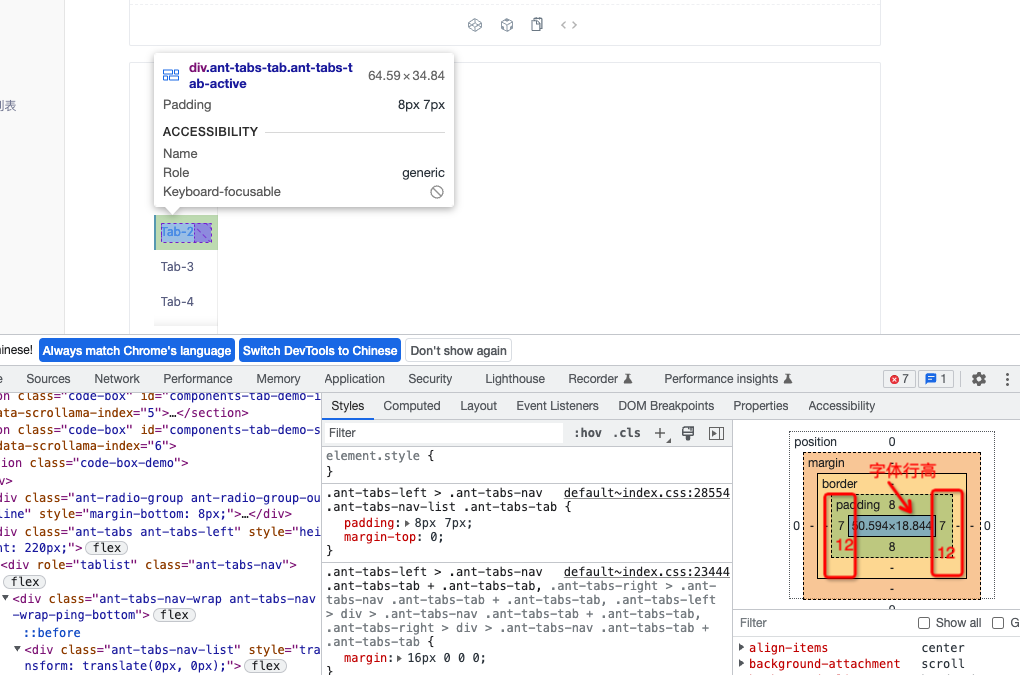Add new style rule plus icon
1020x675 pixels.
(661, 433)
